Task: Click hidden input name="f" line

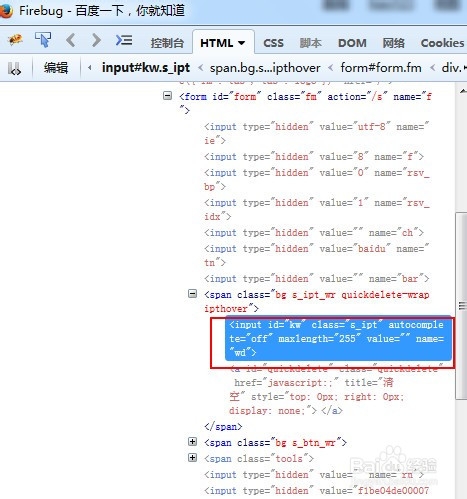Action: point(314,157)
